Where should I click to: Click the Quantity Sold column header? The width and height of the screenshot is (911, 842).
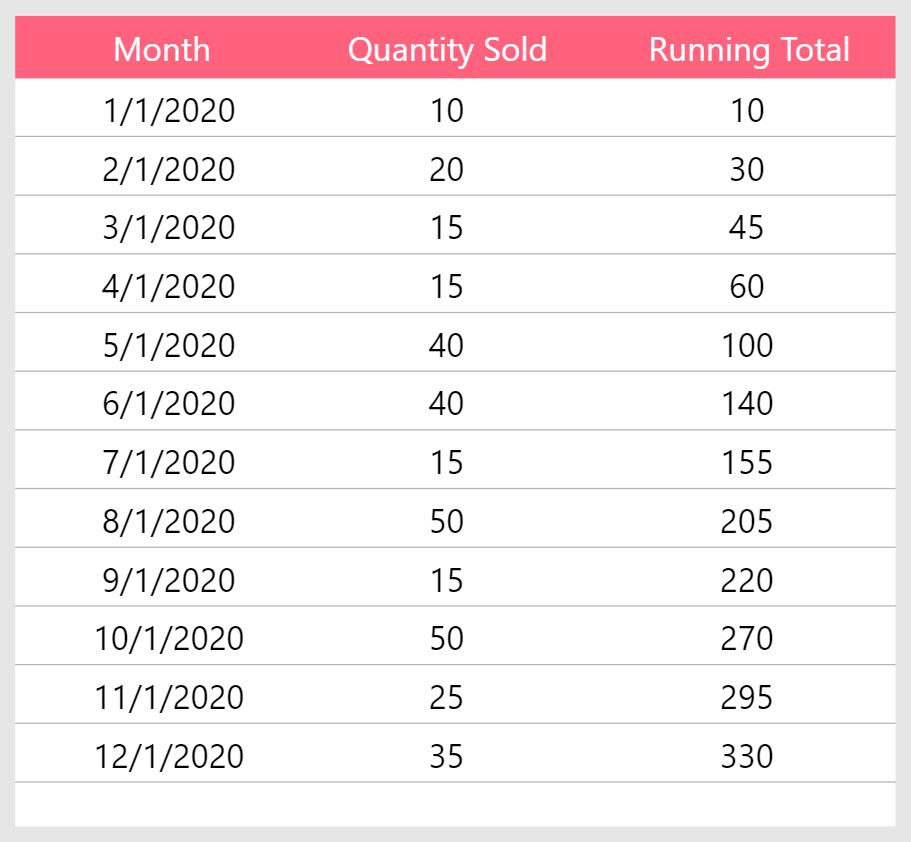(447, 50)
